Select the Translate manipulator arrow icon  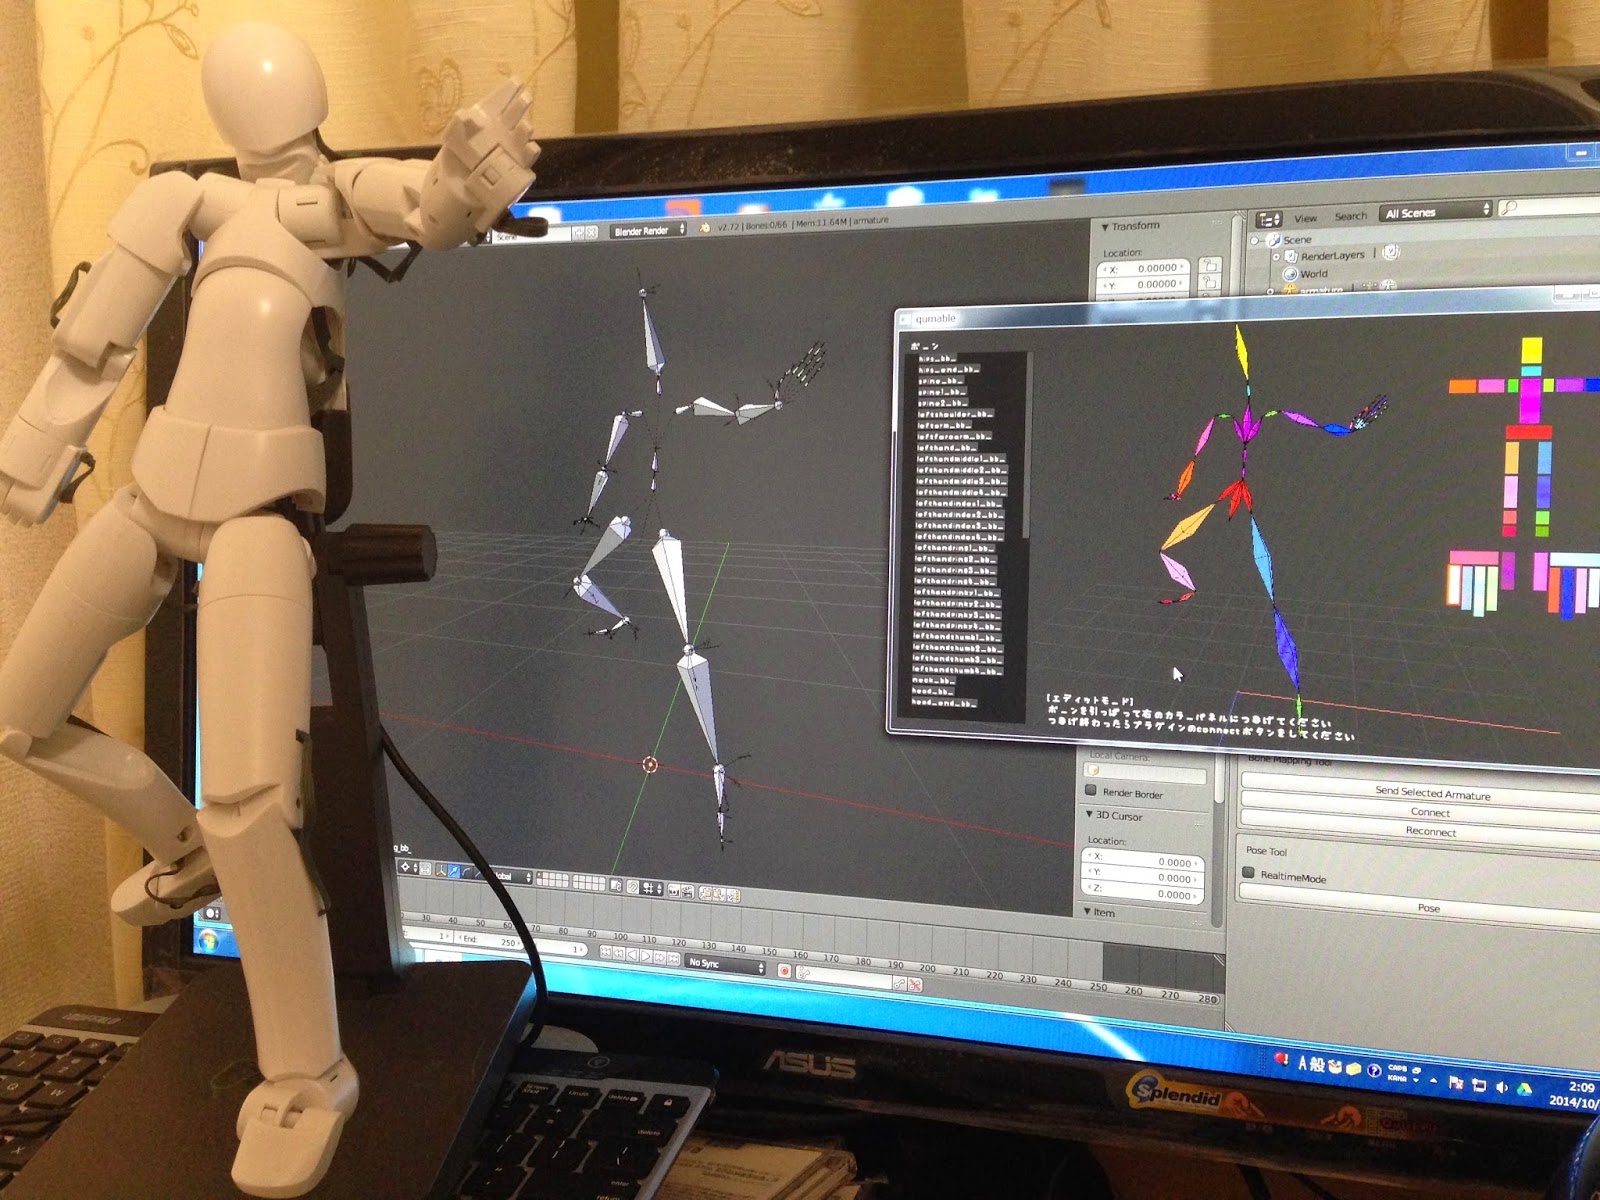454,871
